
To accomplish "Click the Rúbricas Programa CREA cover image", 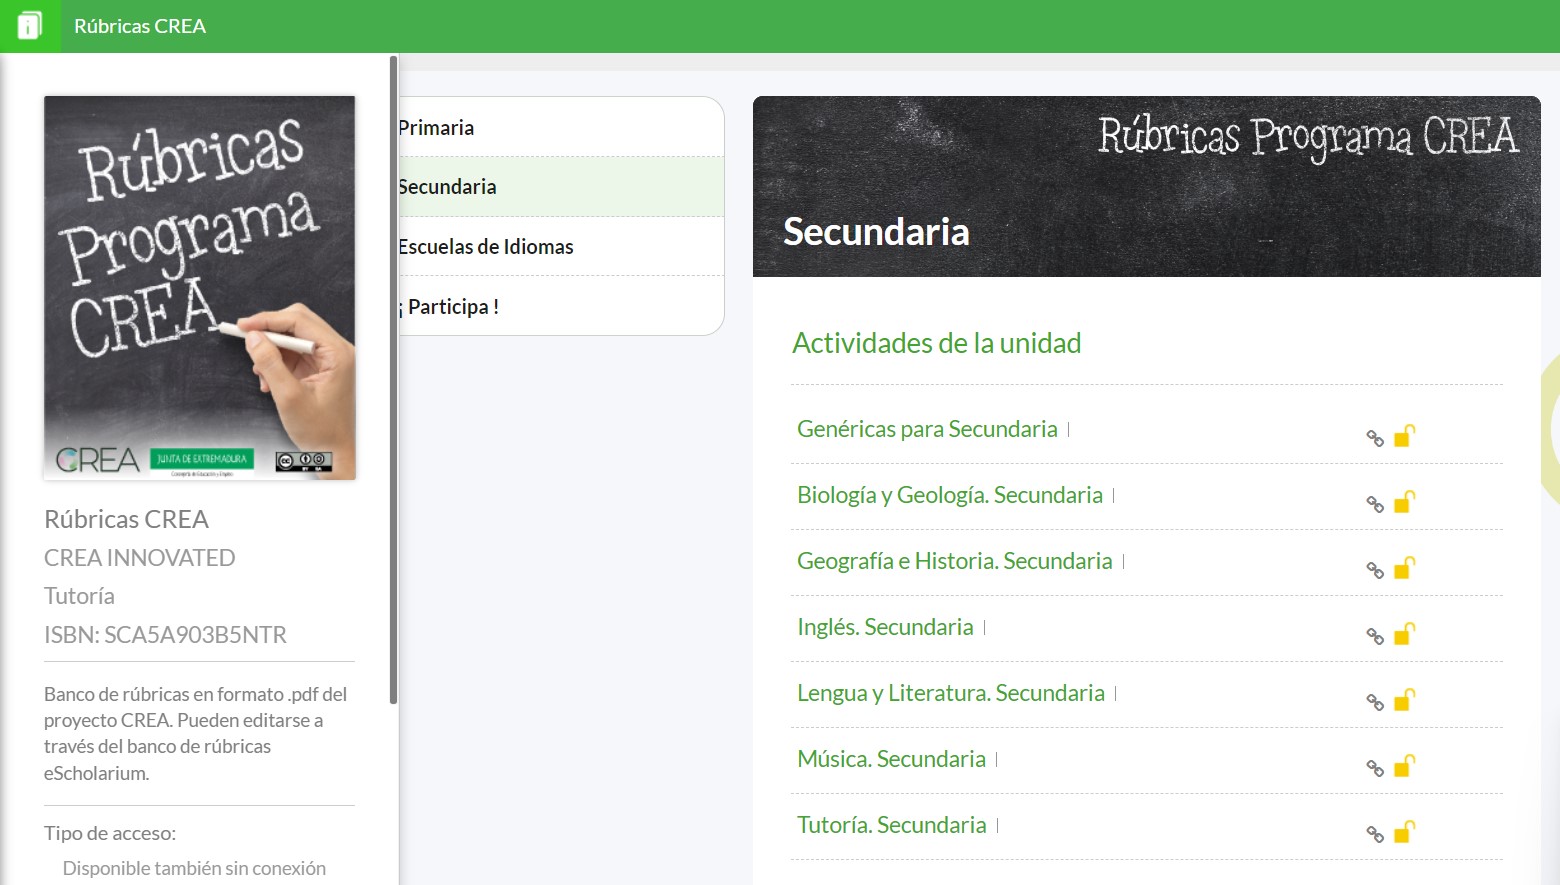I will tap(200, 288).
